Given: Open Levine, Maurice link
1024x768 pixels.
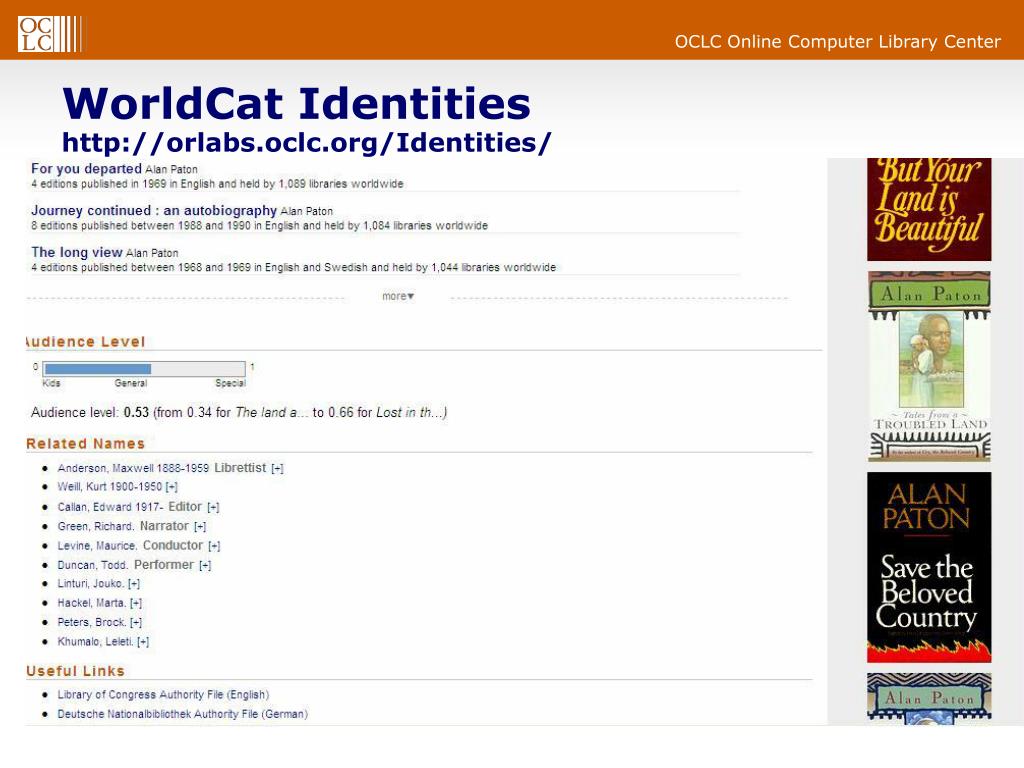Looking at the screenshot, I should pyautogui.click(x=97, y=545).
